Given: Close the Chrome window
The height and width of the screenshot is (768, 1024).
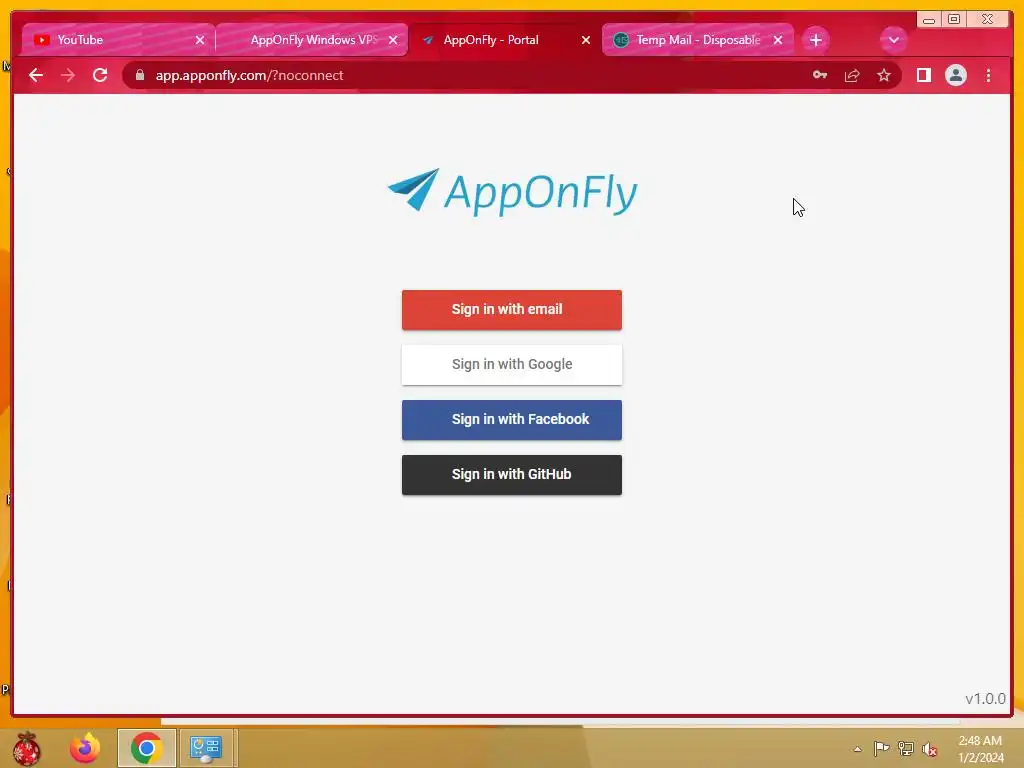Looking at the screenshot, I should coord(988,20).
